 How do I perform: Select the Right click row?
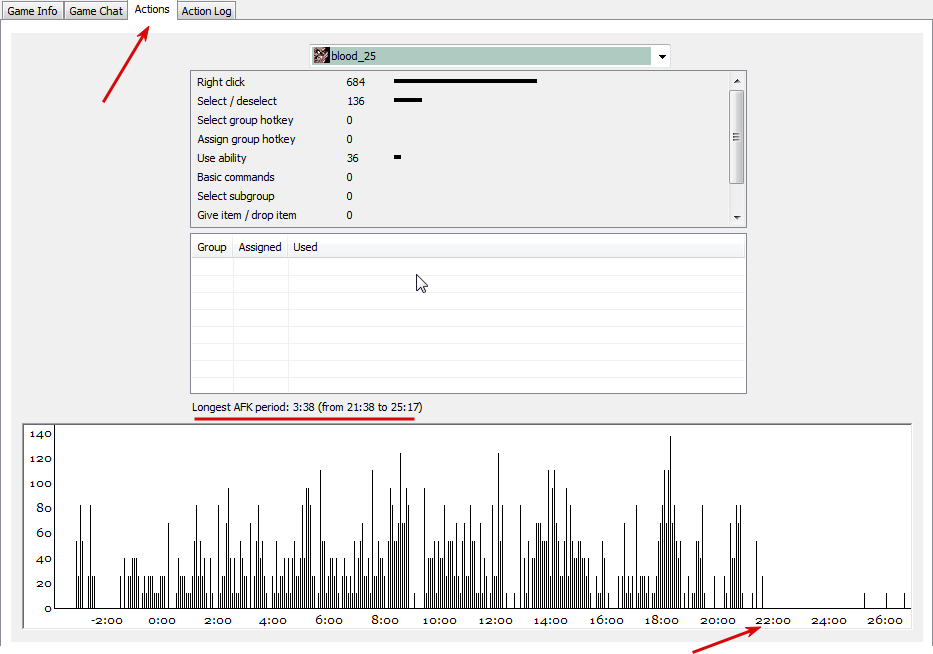click(459, 82)
